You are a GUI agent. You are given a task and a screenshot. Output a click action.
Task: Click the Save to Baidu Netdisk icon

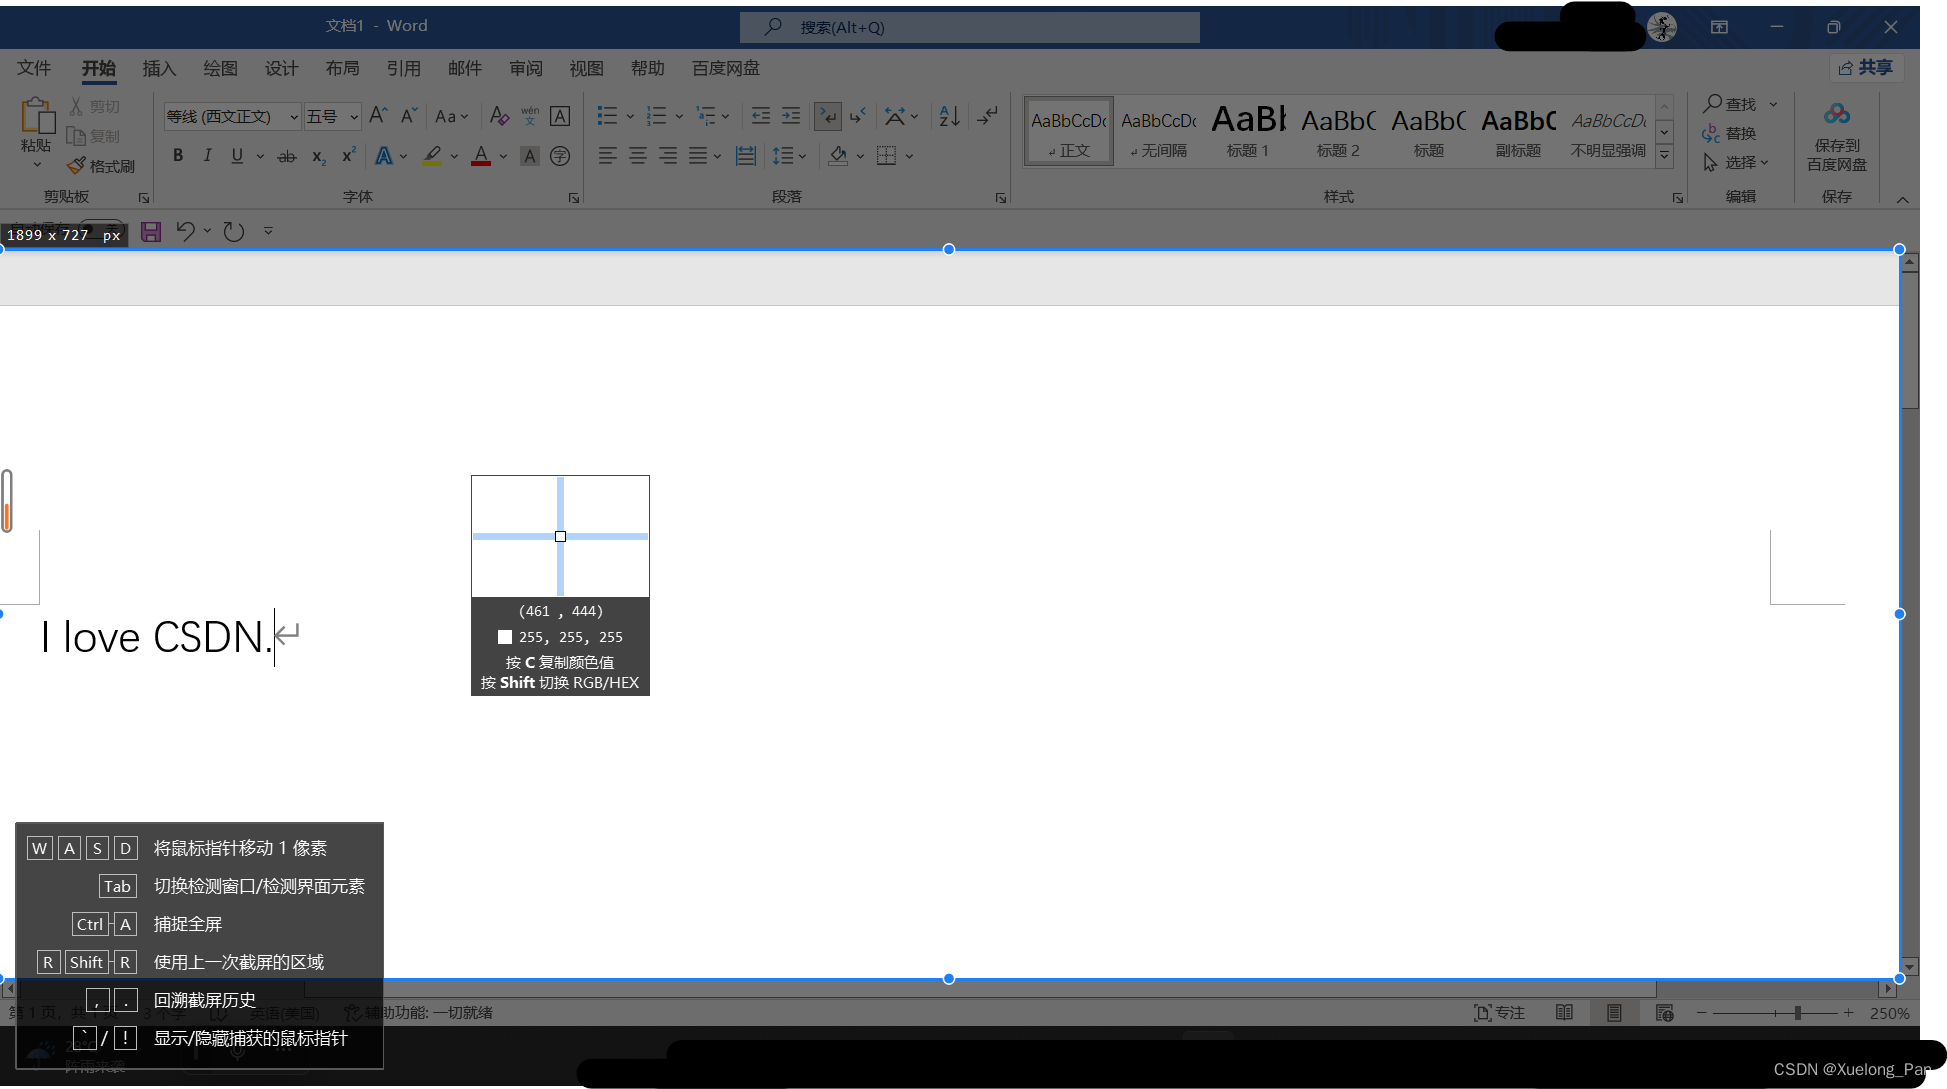1837,114
